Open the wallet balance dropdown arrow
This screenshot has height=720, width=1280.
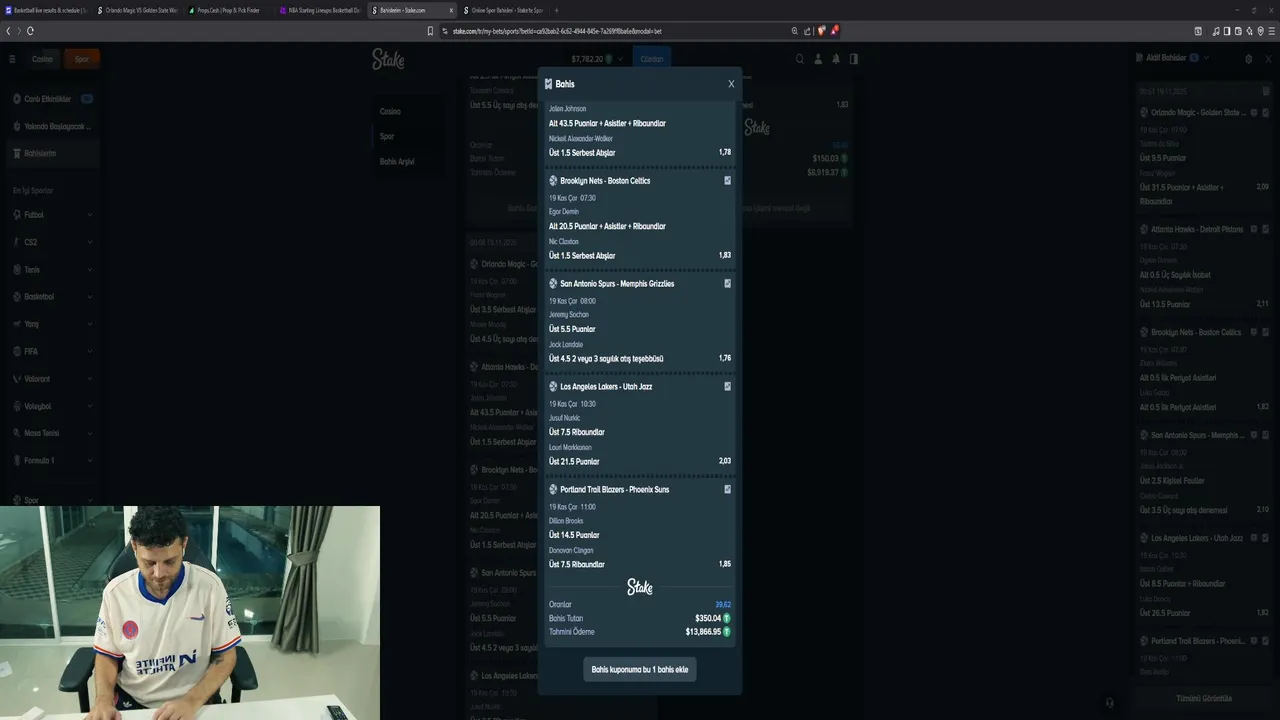coord(621,59)
